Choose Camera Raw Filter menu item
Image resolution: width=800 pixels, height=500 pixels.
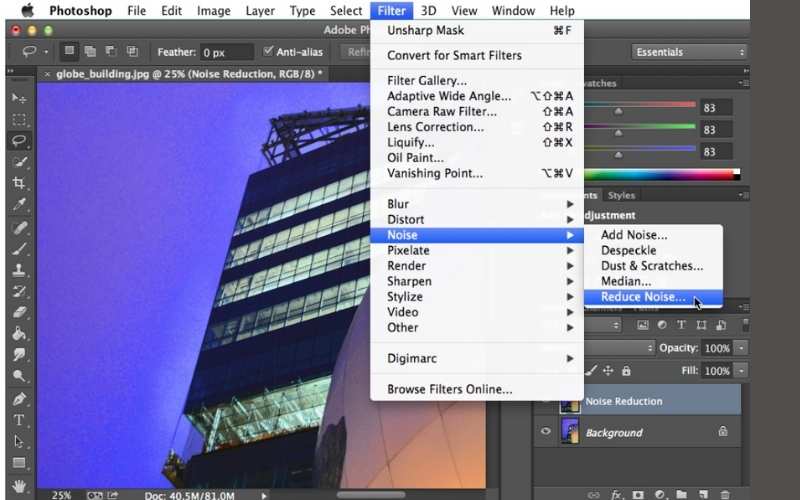click(477, 111)
